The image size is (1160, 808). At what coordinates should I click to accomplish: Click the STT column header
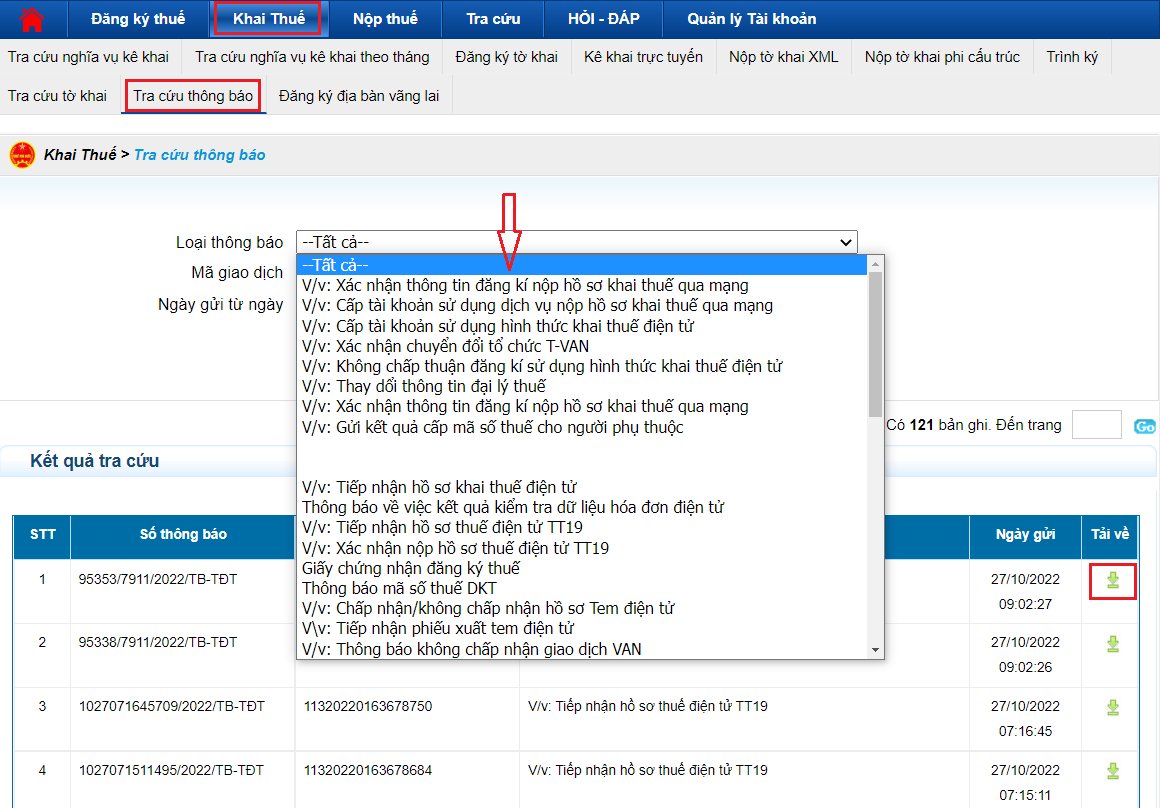42,534
